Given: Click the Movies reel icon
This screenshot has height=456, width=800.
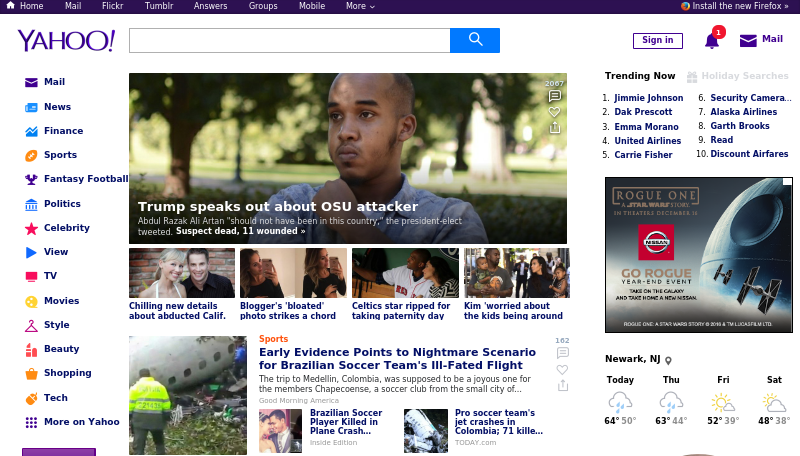Looking at the screenshot, I should pyautogui.click(x=31, y=301).
